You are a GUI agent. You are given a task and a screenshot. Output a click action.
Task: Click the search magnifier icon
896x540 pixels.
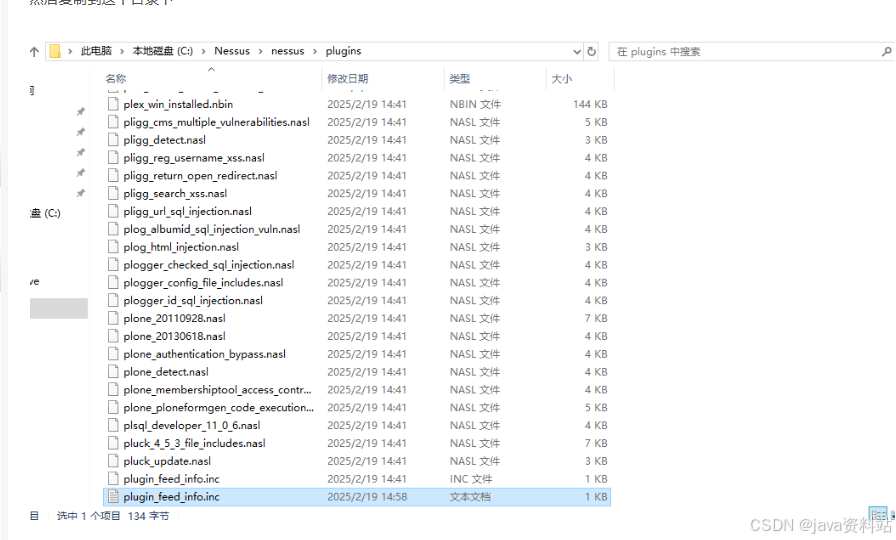[x=886, y=51]
